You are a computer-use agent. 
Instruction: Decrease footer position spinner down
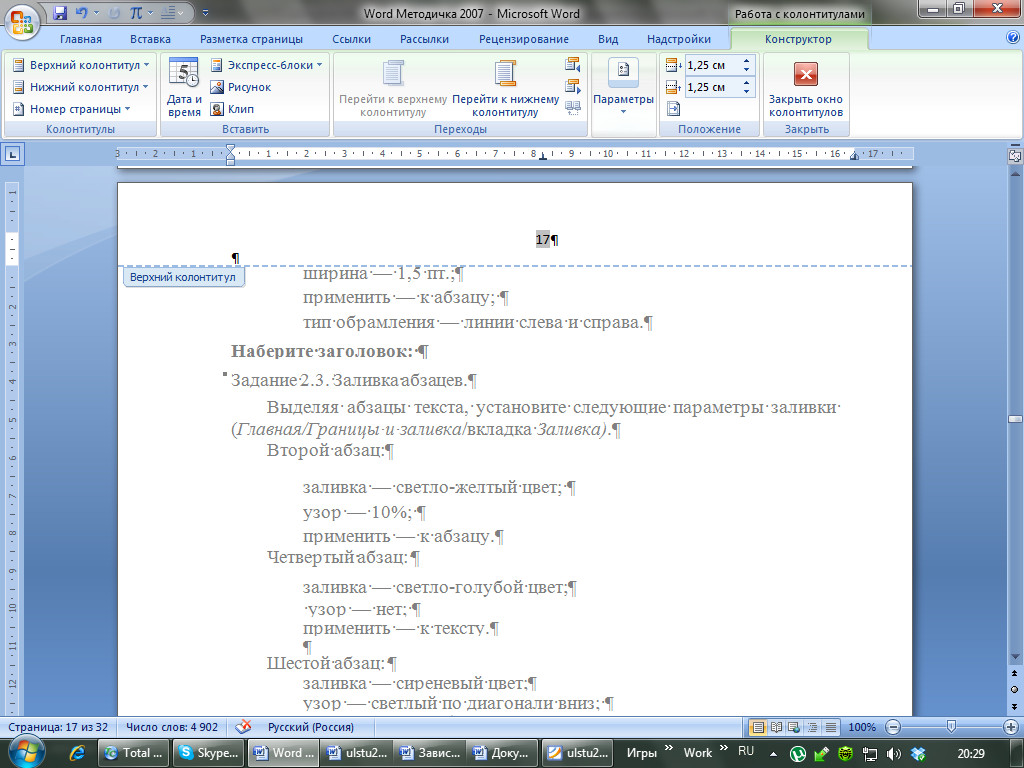pos(747,91)
